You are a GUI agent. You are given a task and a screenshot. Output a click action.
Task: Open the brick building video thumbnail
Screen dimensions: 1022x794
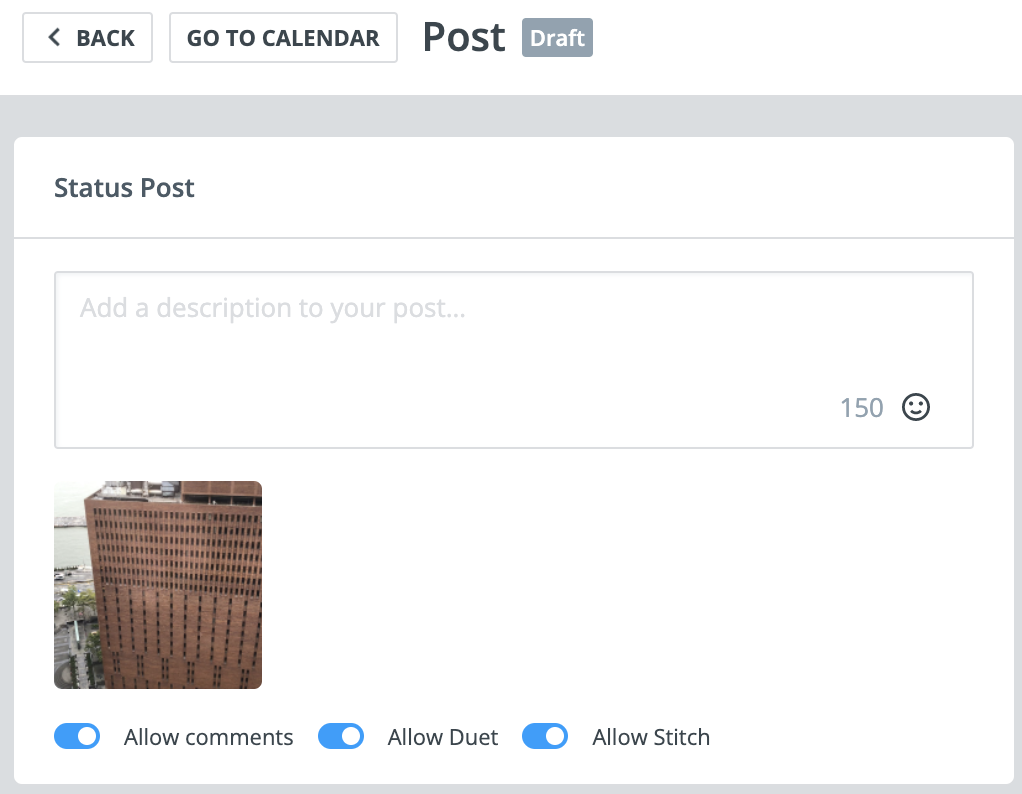(158, 585)
